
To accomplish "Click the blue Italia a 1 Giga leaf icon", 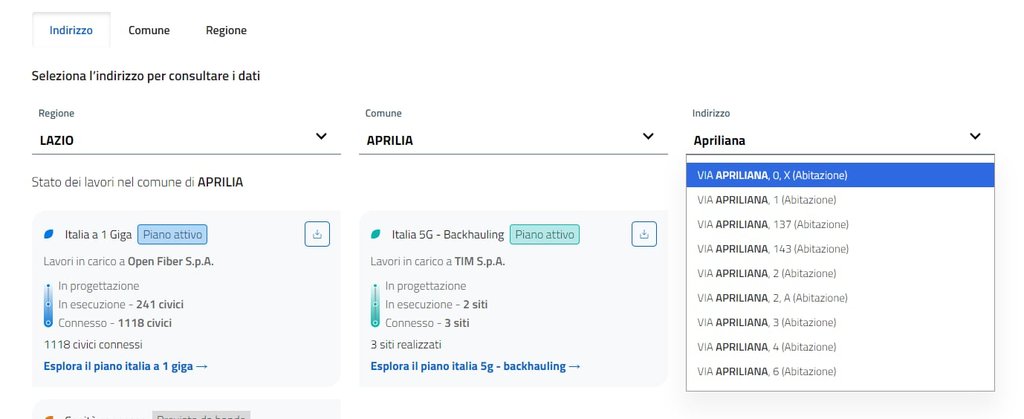I will tap(48, 235).
